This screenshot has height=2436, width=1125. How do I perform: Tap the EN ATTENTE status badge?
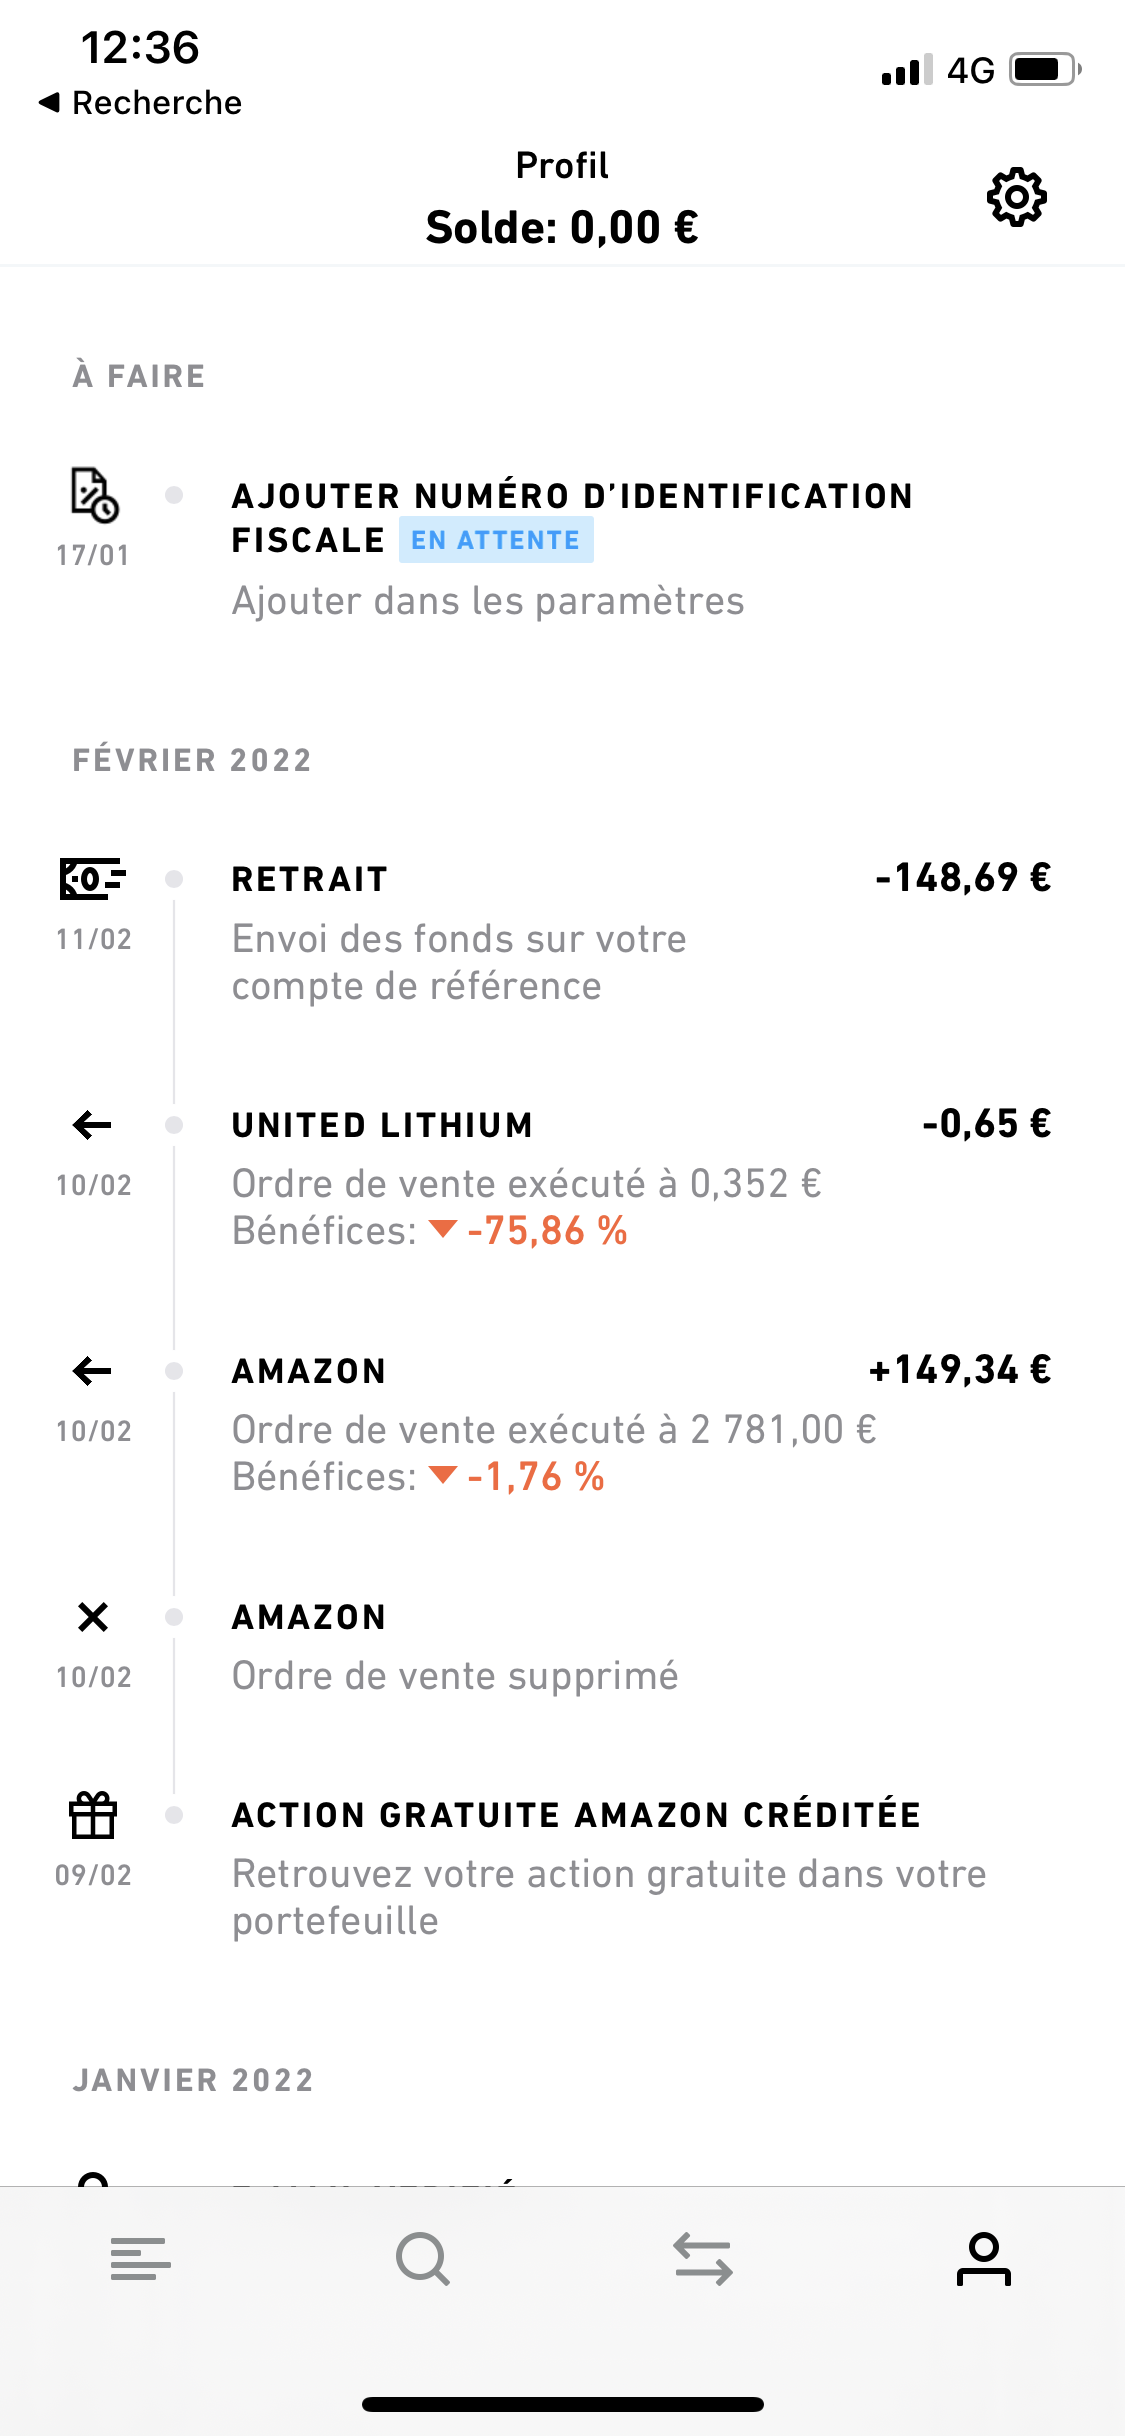click(x=496, y=540)
